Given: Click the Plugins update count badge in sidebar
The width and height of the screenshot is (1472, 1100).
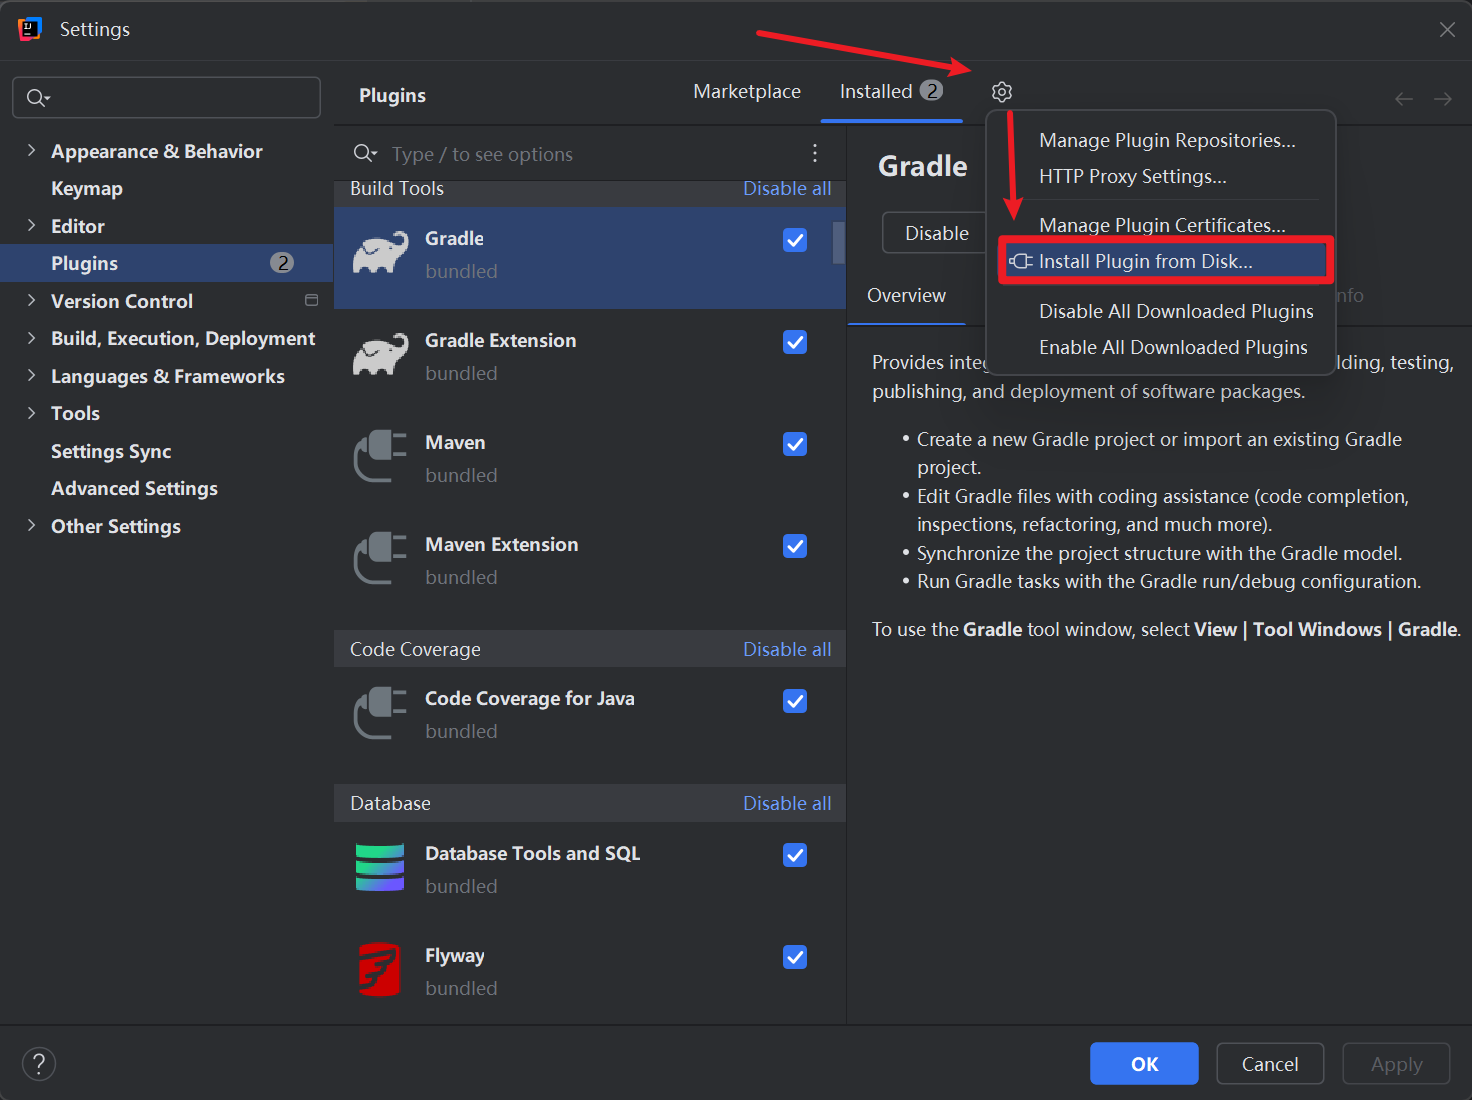Looking at the screenshot, I should [x=282, y=263].
